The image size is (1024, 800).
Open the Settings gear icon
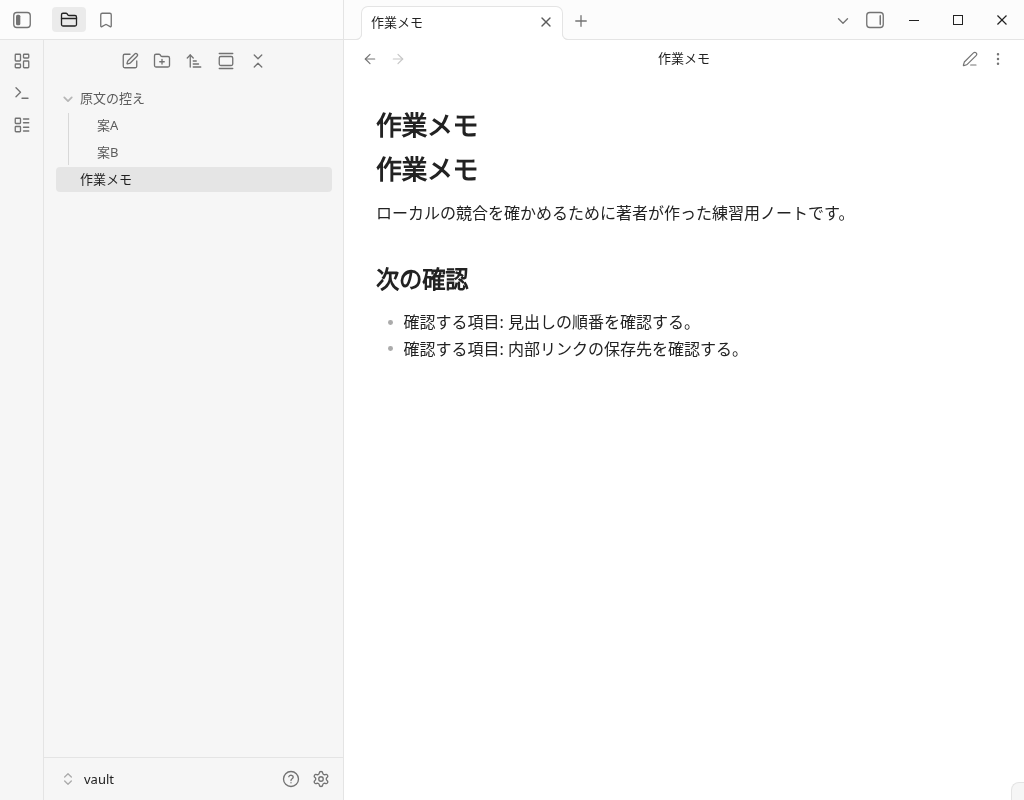click(321, 779)
